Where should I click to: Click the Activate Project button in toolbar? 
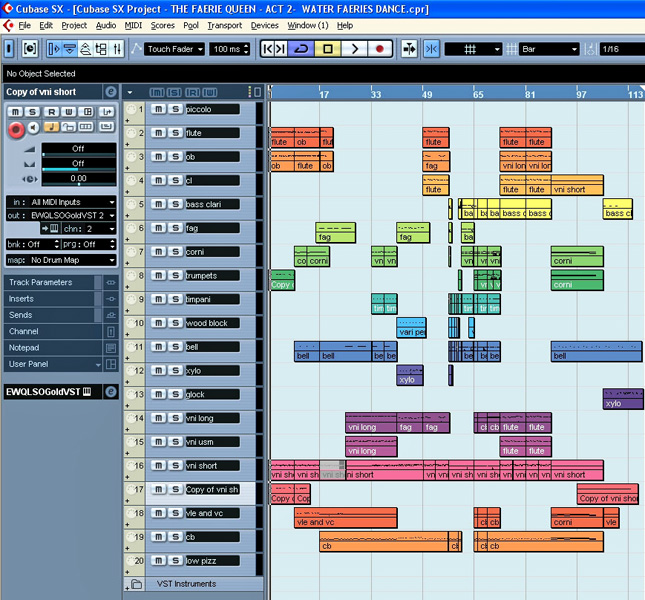[x=9, y=49]
